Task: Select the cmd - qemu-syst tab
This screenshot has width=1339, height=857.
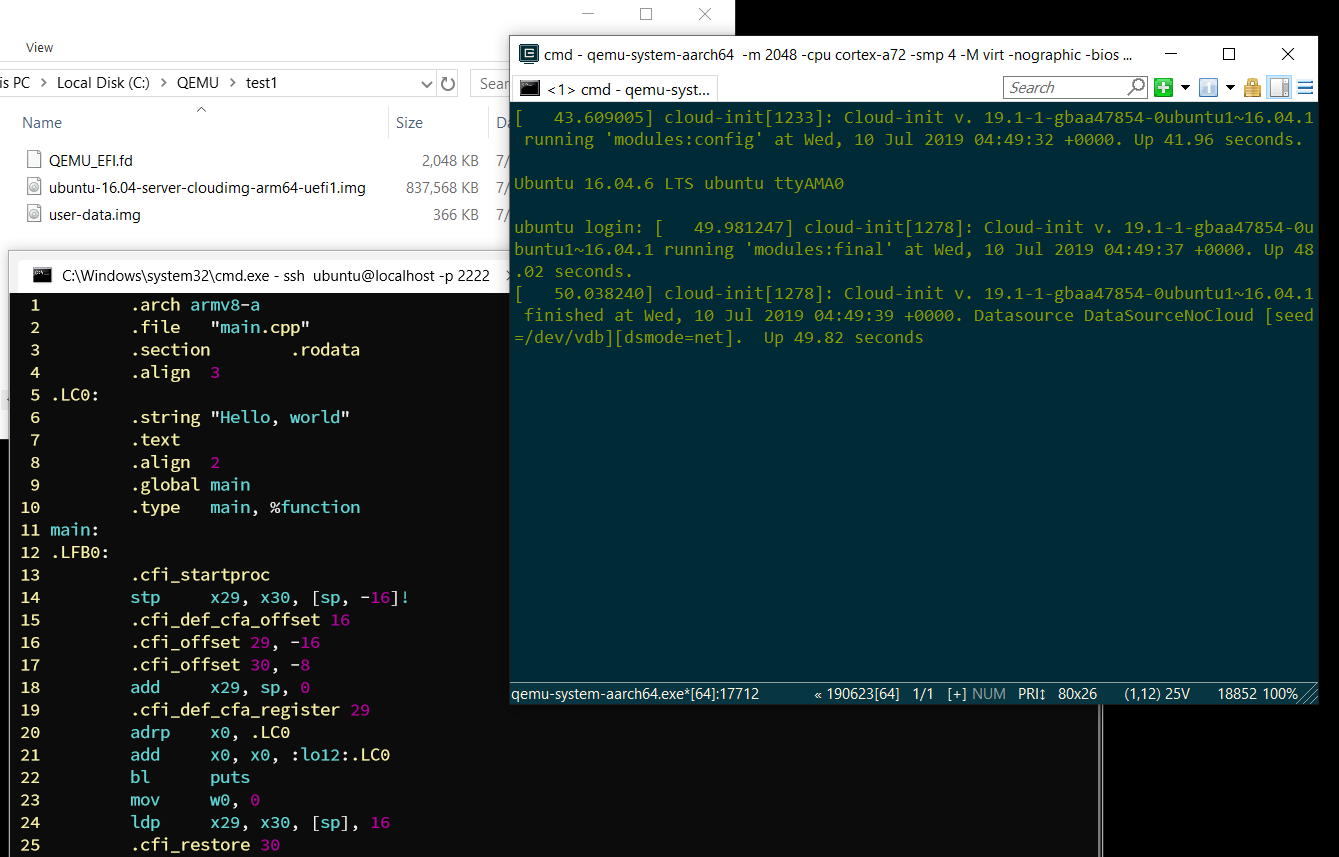Action: [x=620, y=88]
